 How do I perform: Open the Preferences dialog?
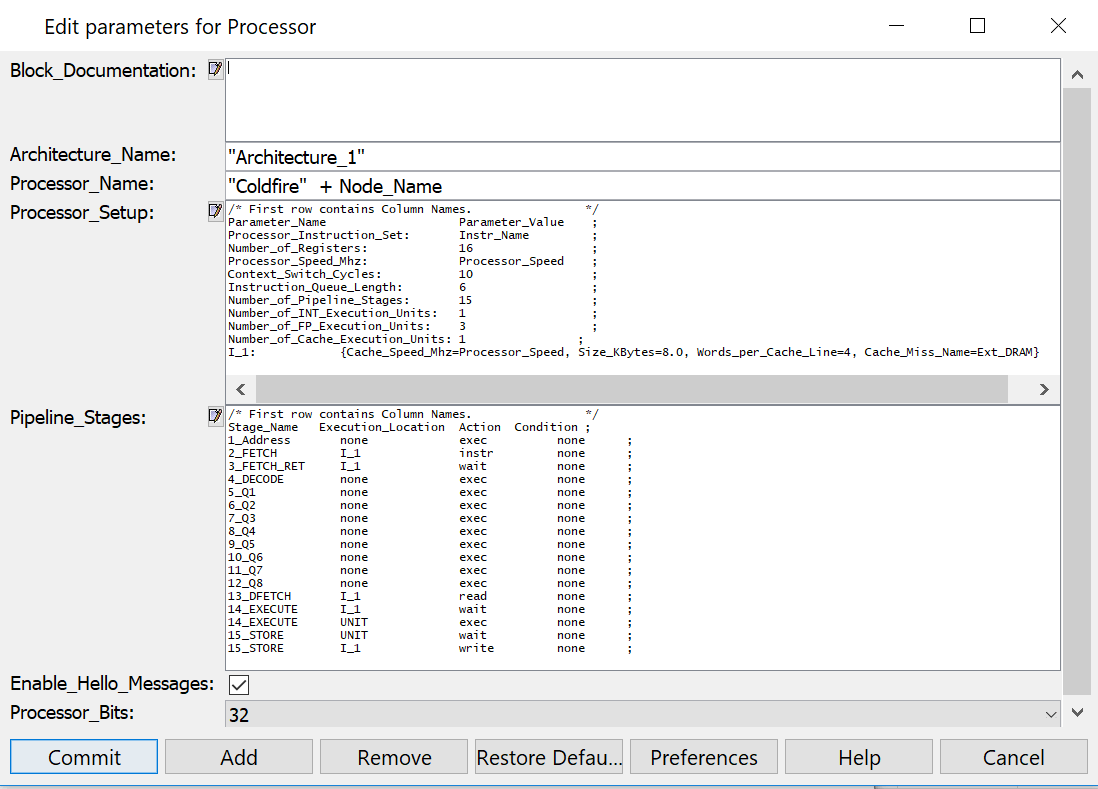click(704, 757)
